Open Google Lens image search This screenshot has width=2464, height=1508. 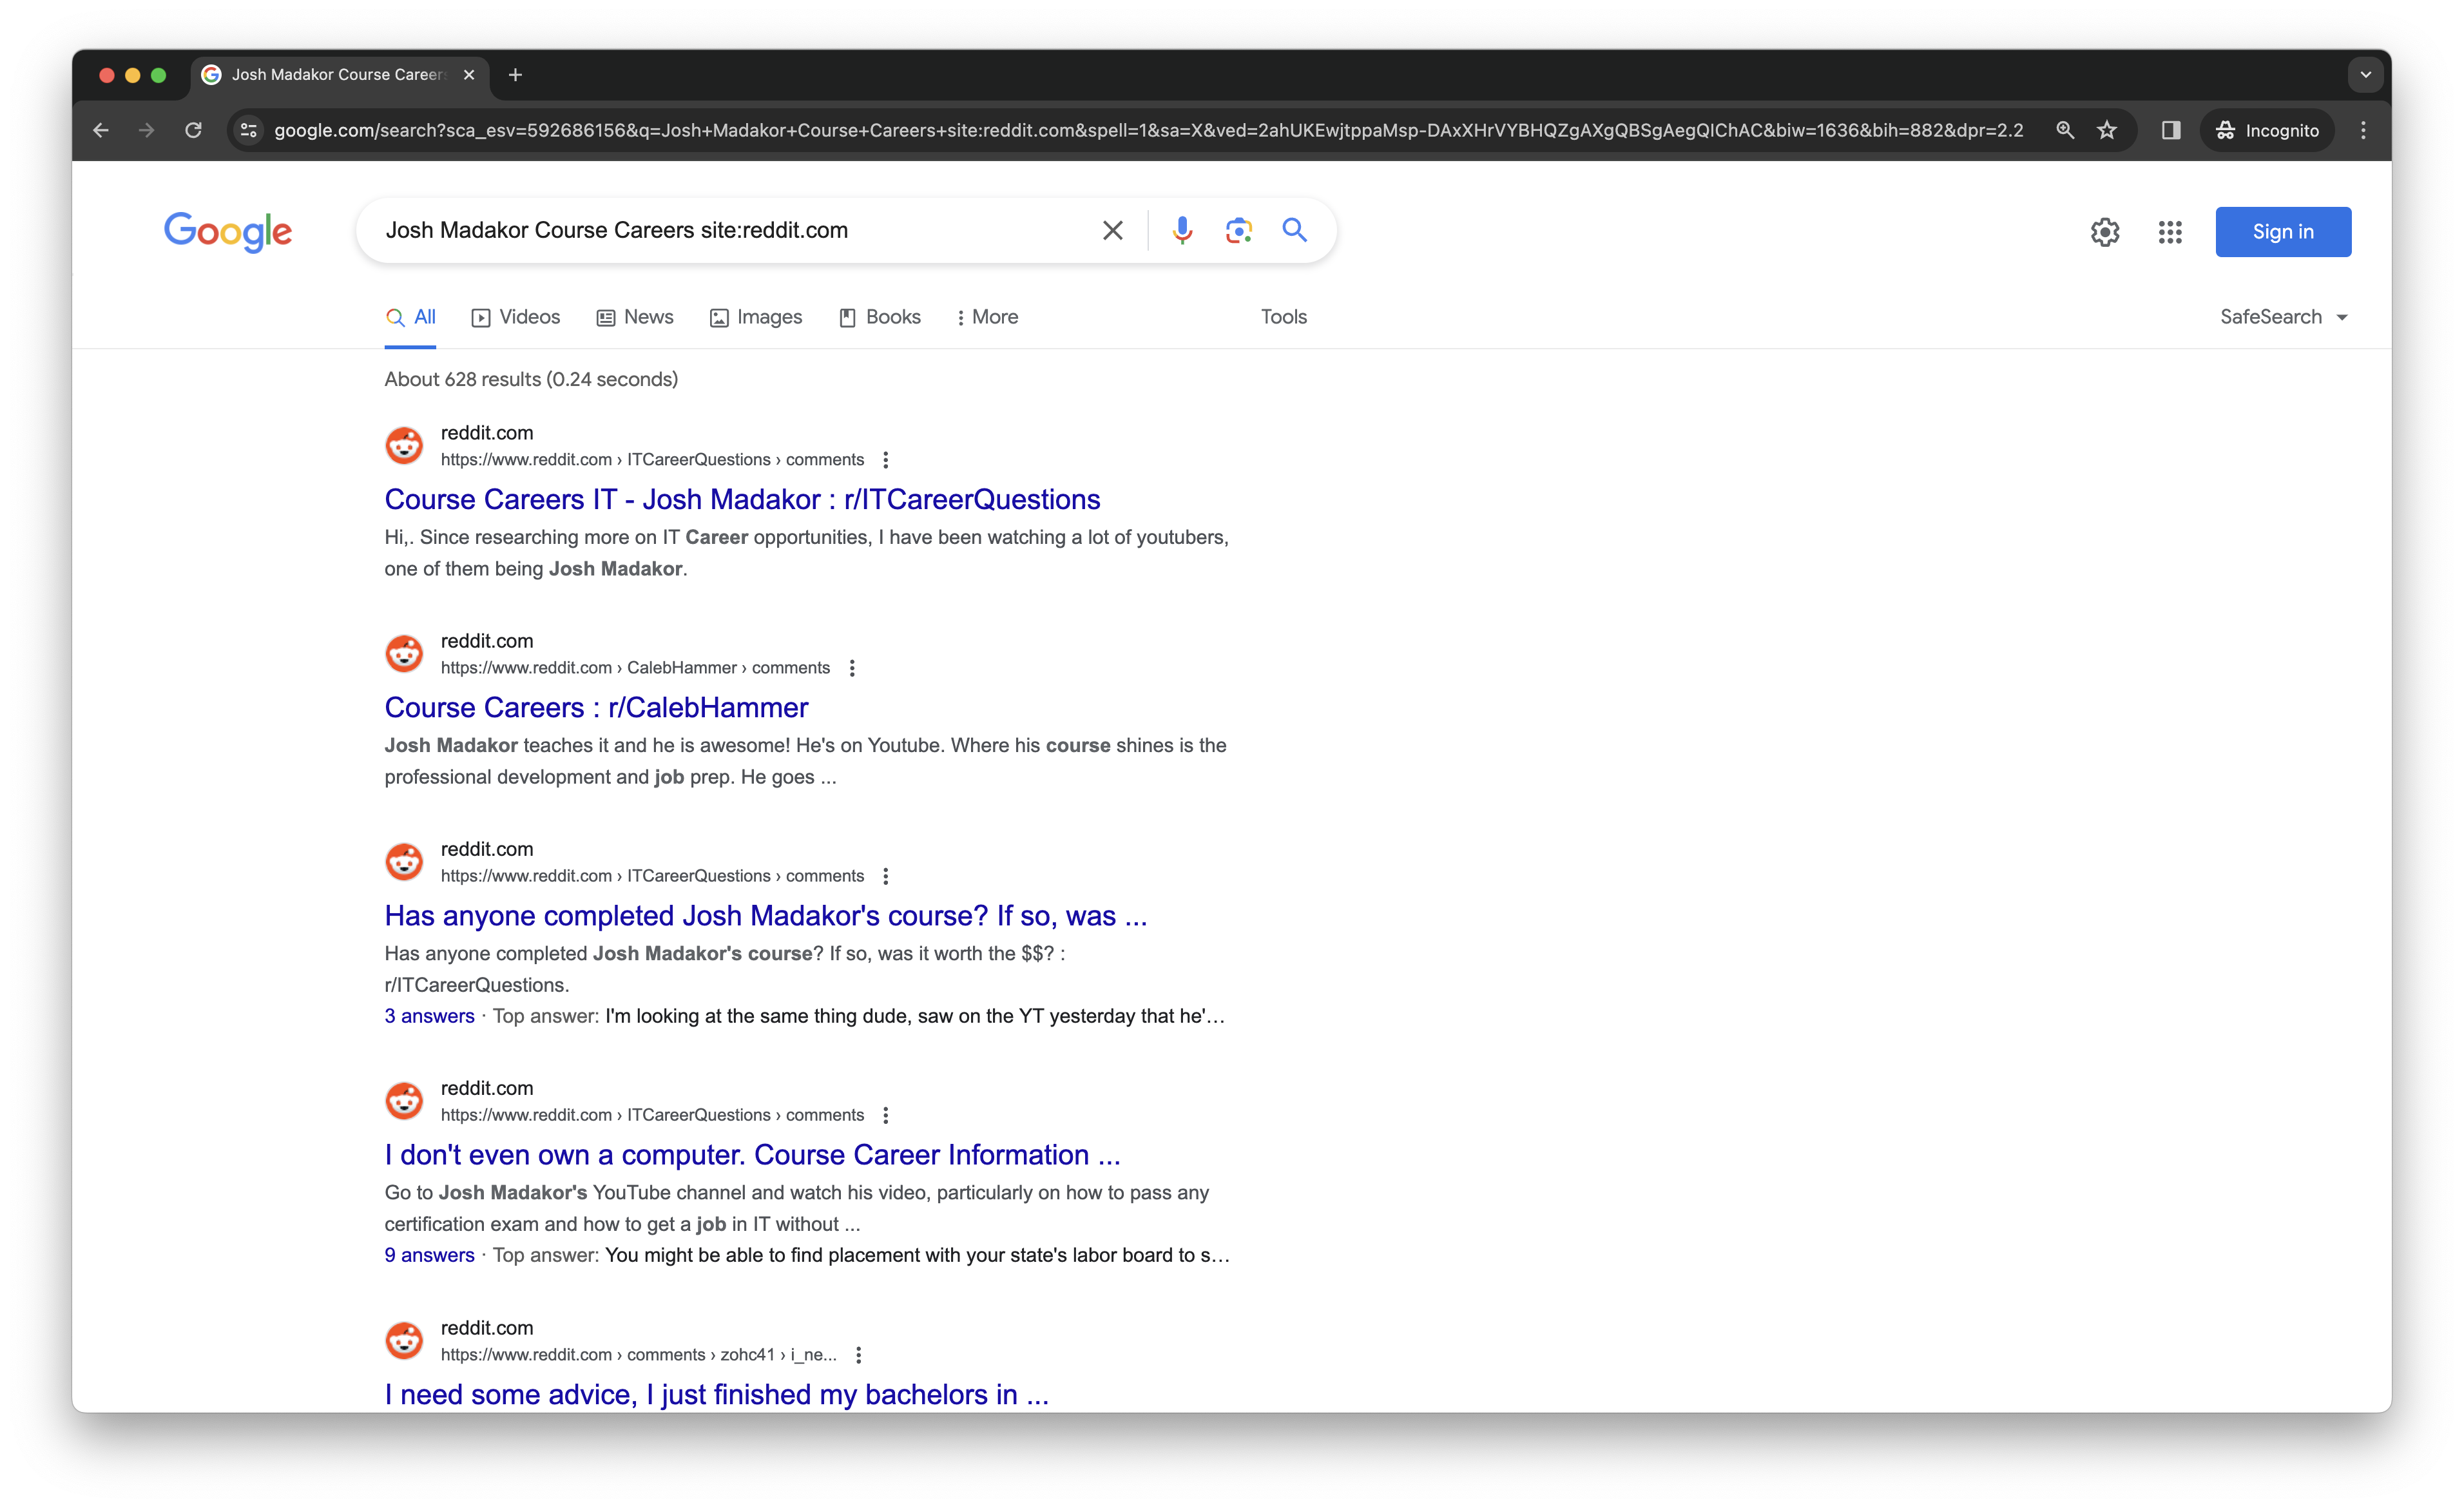(x=1238, y=230)
